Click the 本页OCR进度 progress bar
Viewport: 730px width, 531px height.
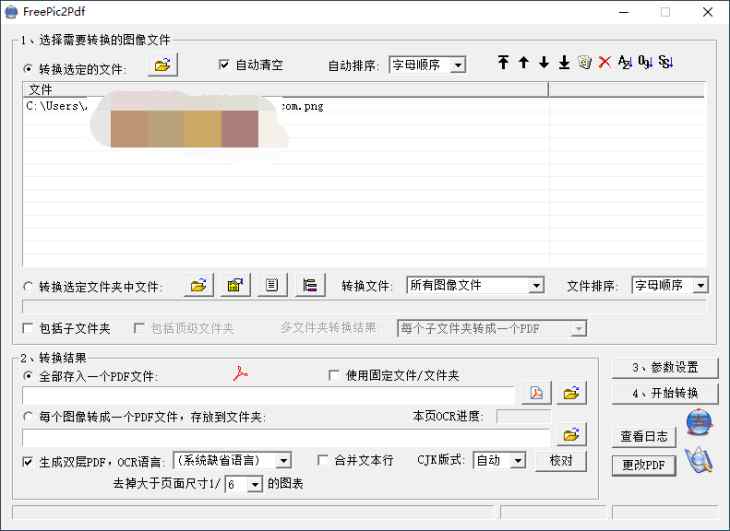click(x=523, y=416)
